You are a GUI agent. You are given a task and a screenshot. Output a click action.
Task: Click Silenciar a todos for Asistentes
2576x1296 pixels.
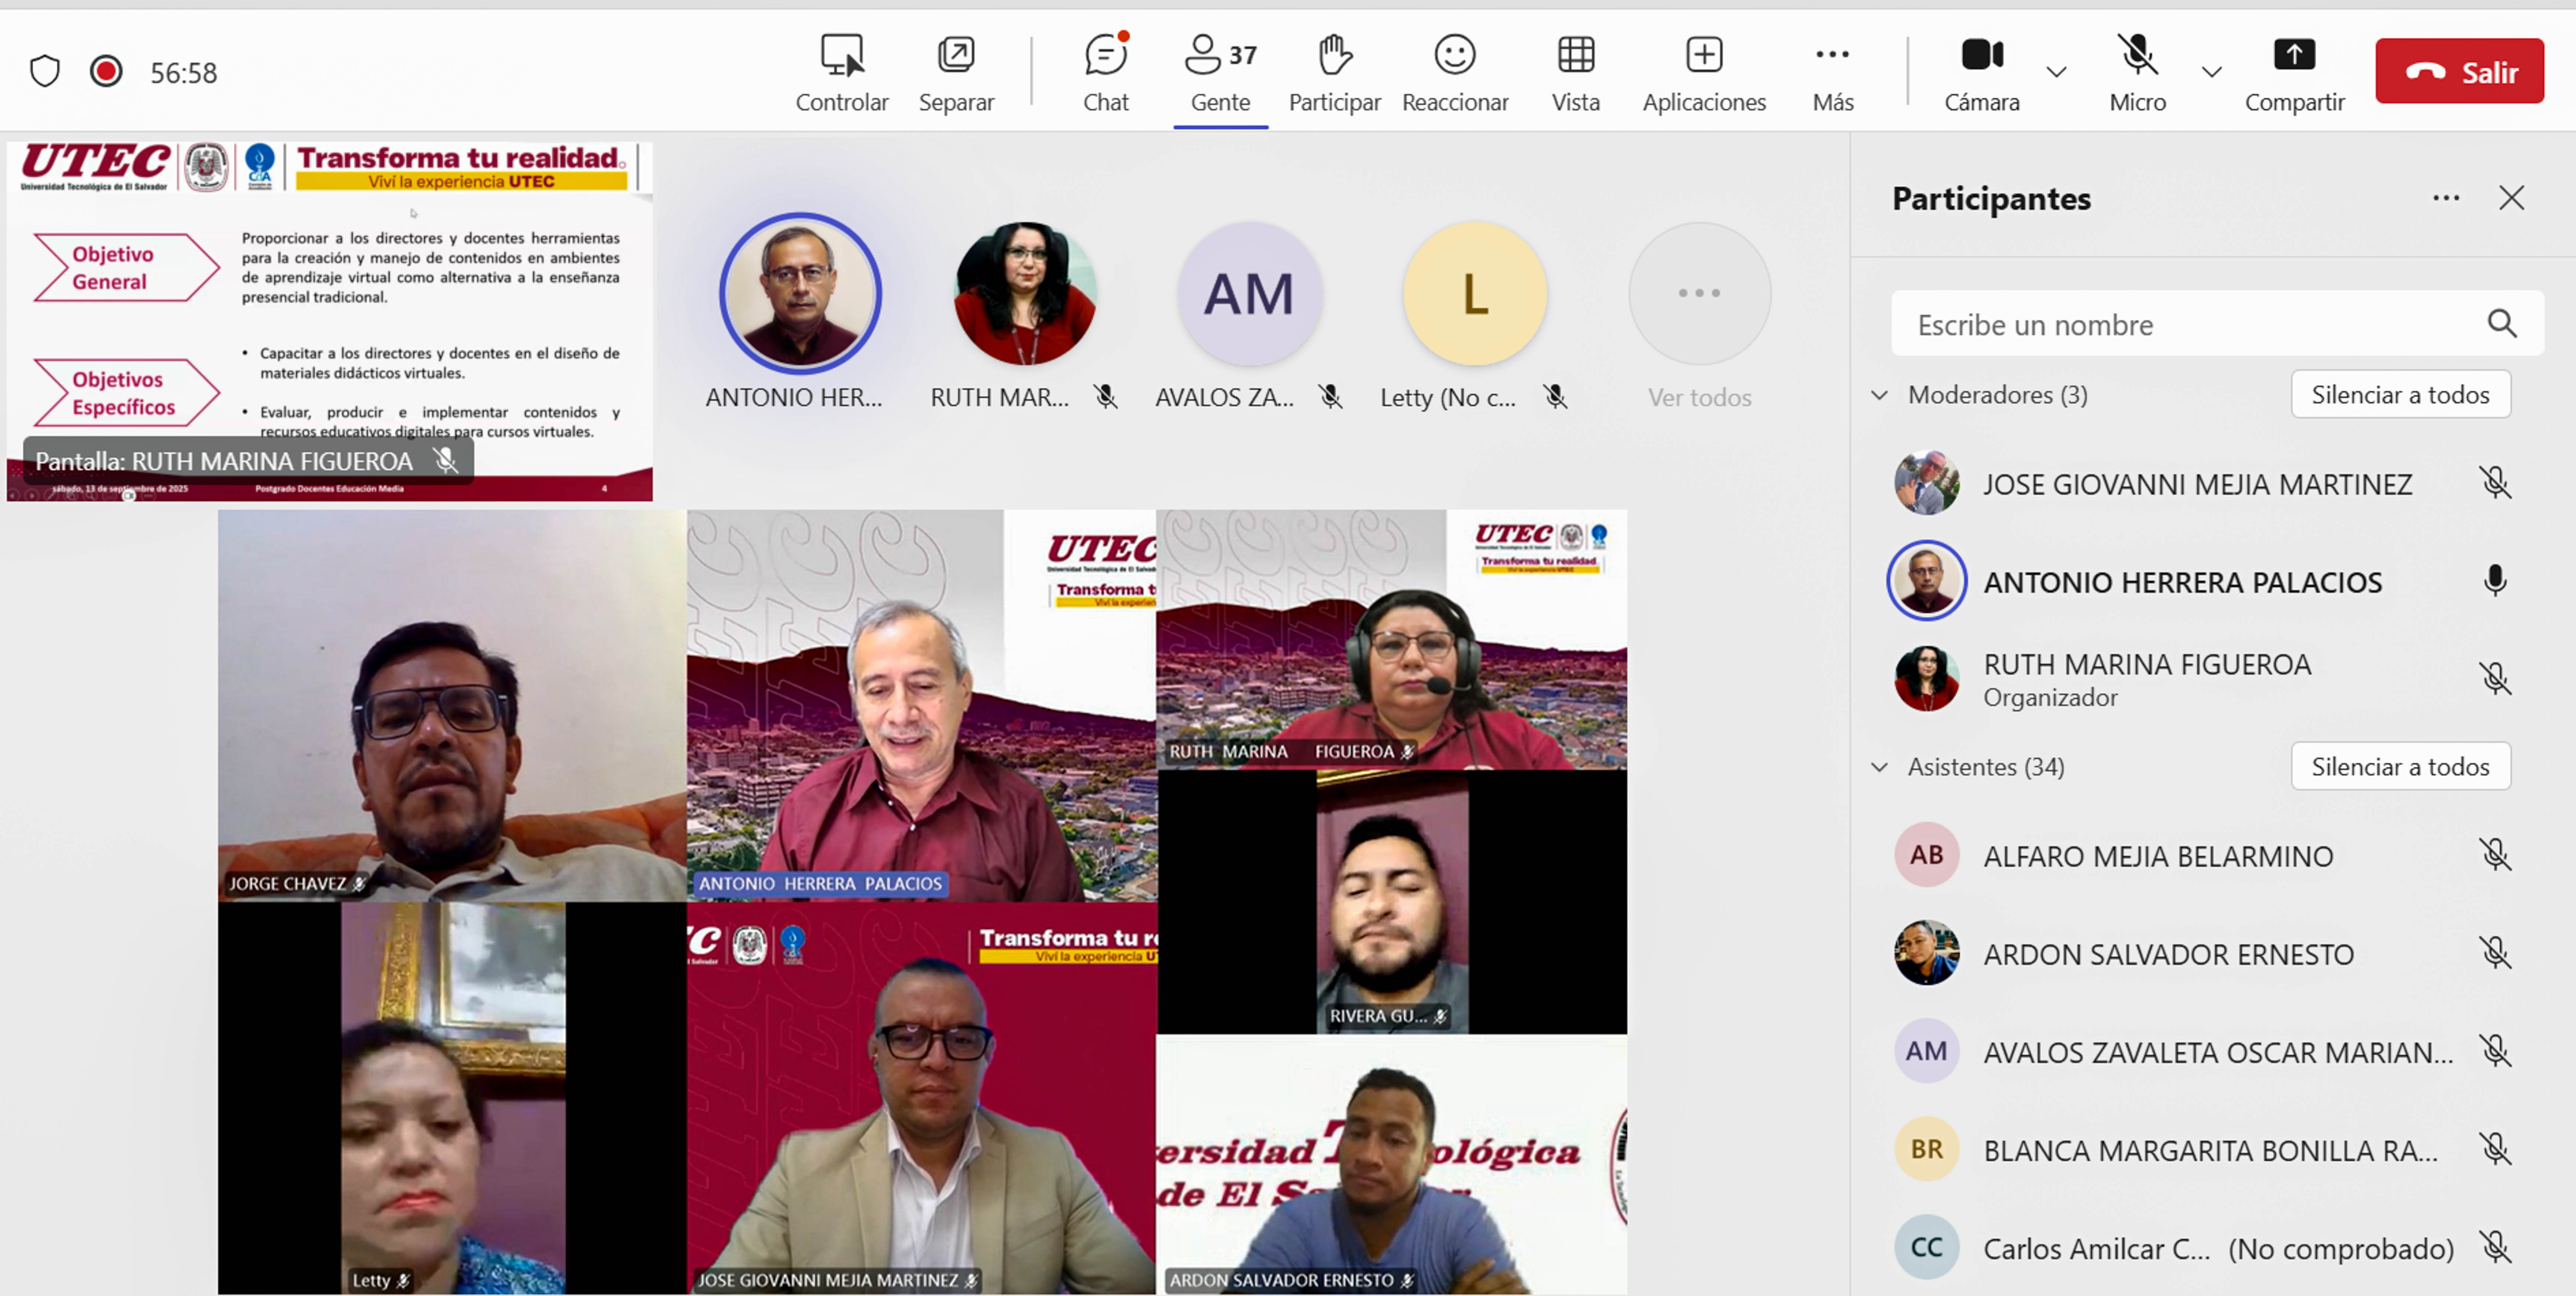(x=2399, y=767)
